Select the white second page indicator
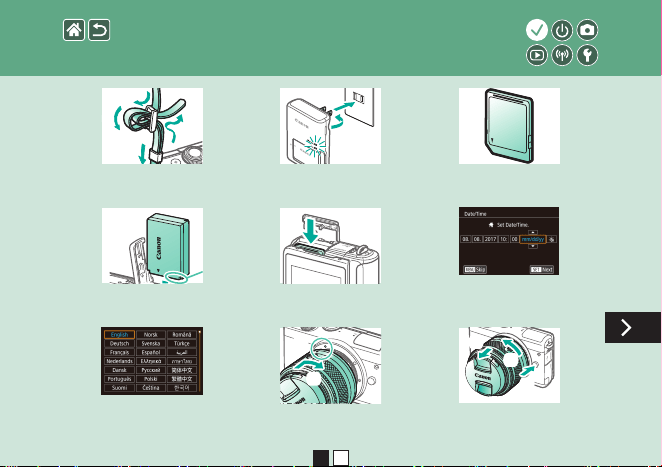 [341, 458]
